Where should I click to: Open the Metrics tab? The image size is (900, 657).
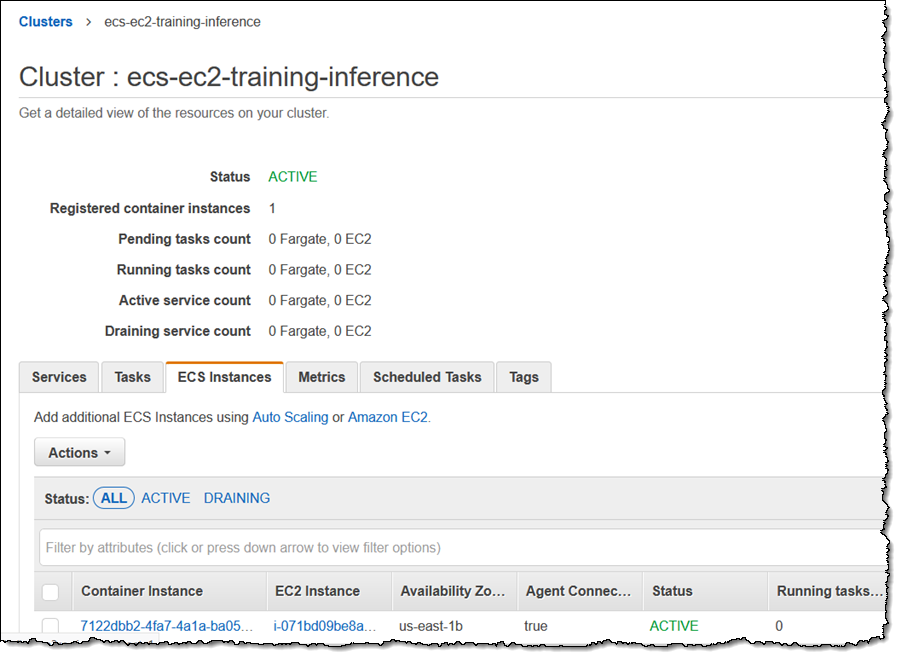[x=321, y=377]
